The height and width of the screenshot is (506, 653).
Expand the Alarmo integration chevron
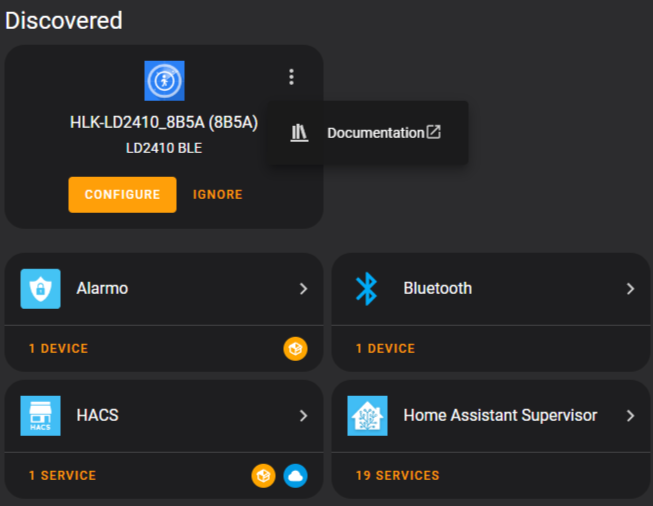[x=304, y=289]
